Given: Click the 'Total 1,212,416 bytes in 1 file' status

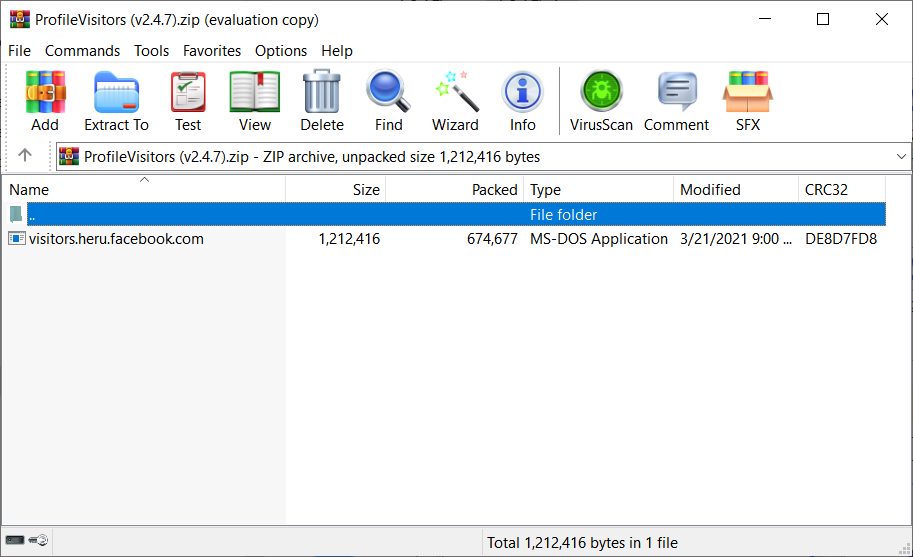Looking at the screenshot, I should click(582, 542).
